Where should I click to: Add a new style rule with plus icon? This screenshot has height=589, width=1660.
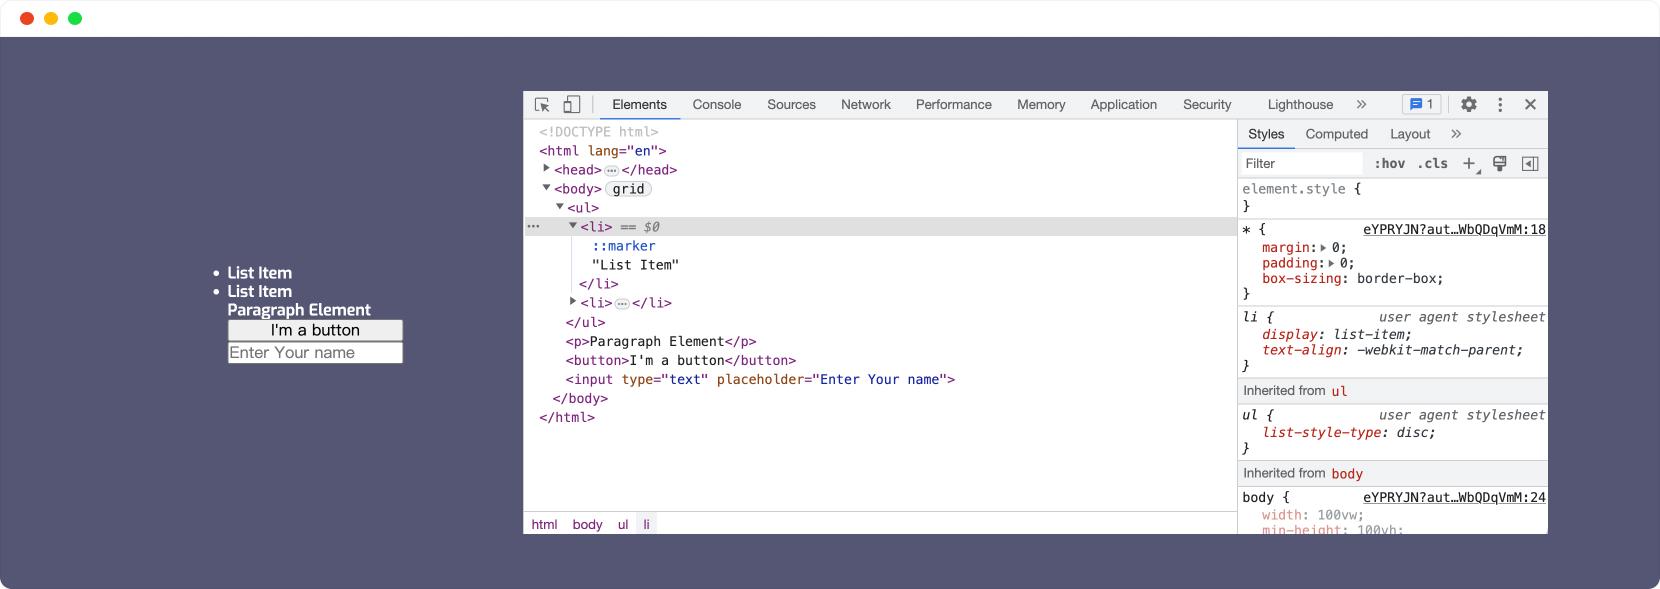click(1469, 164)
